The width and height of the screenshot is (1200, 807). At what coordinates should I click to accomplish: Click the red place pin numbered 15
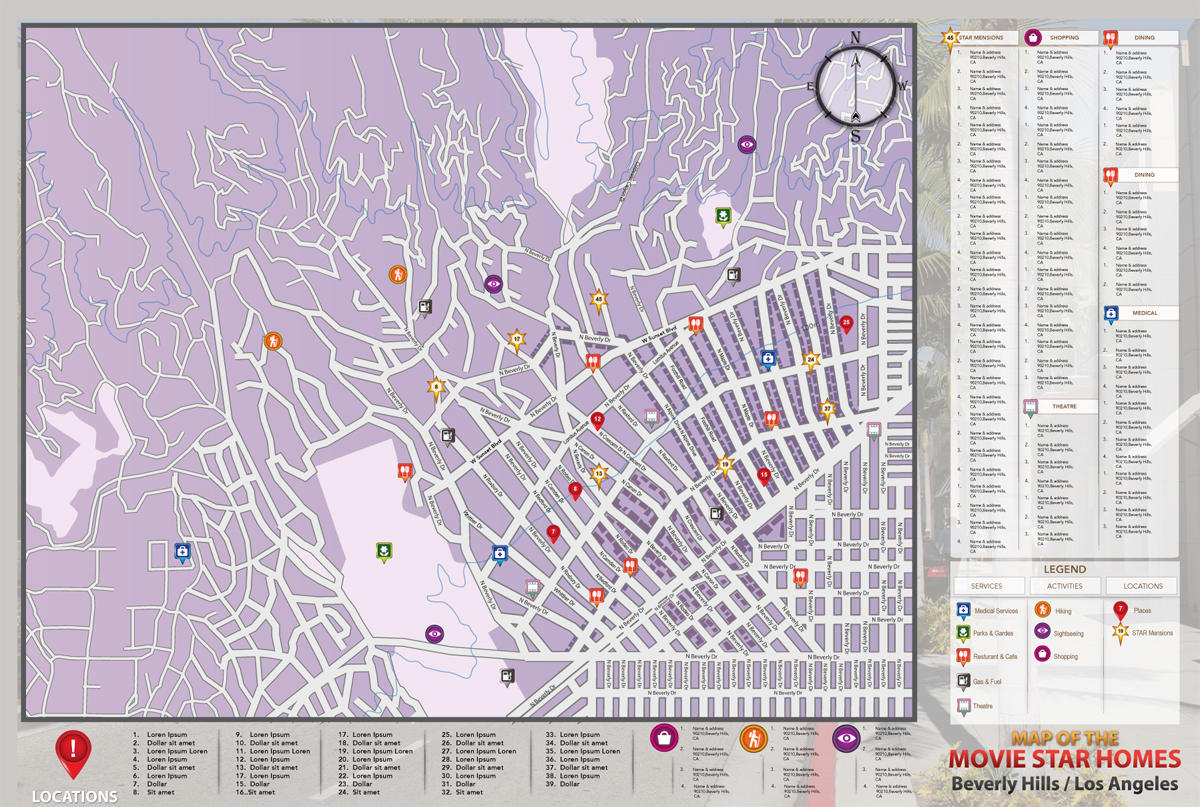point(764,475)
